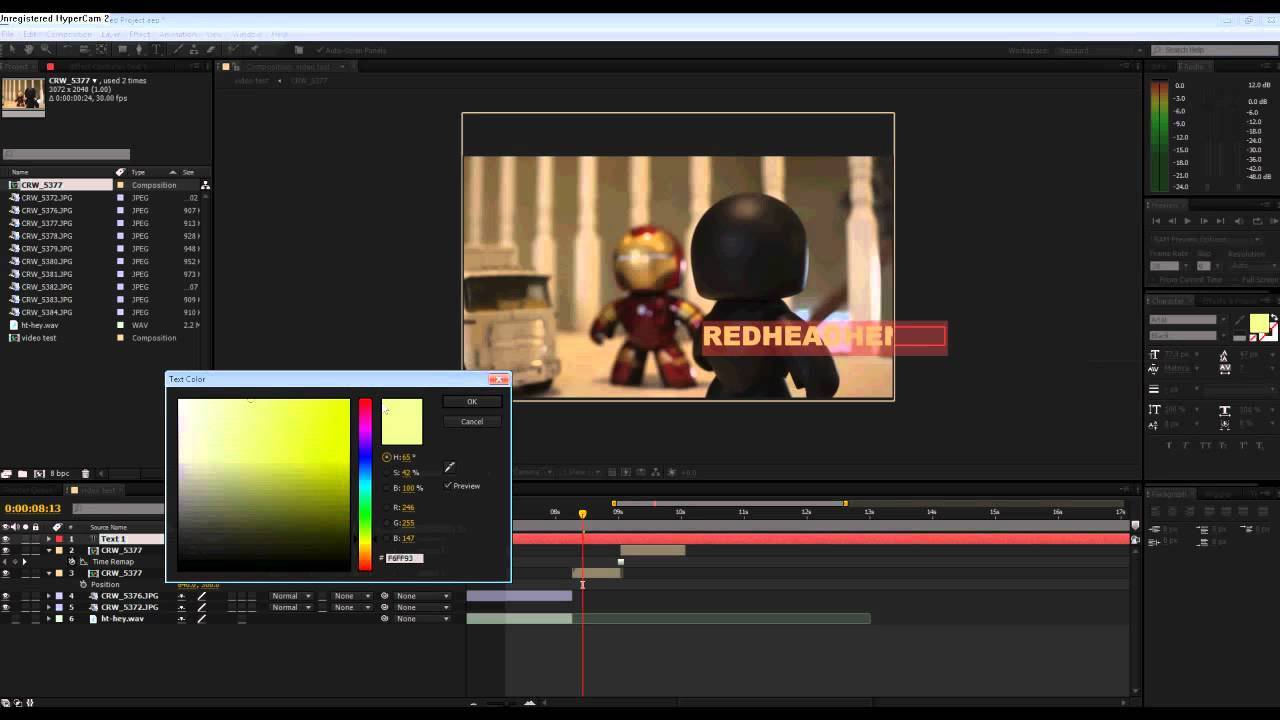Hide the Text 1 layer eye

(x=5, y=539)
